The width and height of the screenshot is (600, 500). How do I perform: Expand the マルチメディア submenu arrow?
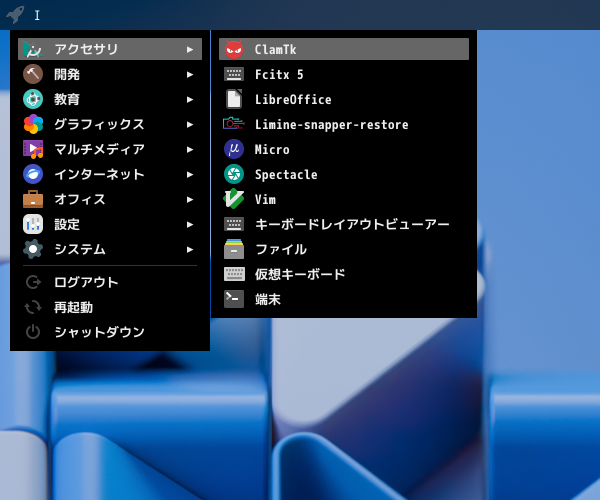(x=190, y=150)
